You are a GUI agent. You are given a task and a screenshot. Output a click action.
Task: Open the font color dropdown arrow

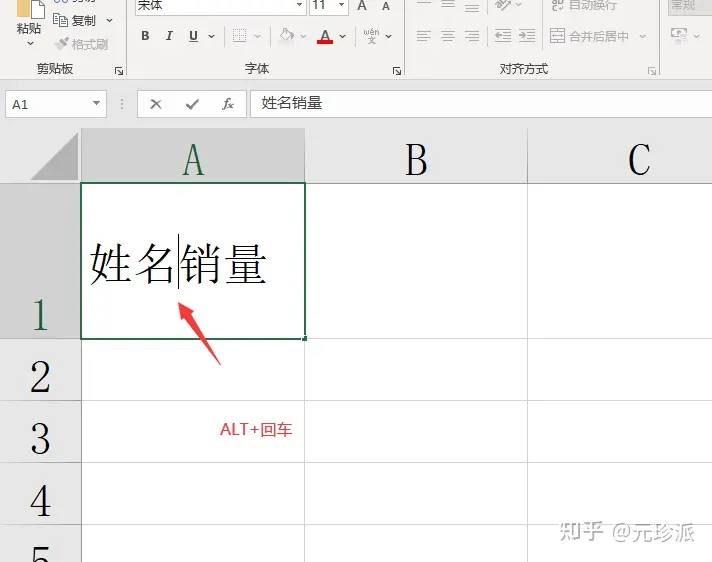[343, 36]
